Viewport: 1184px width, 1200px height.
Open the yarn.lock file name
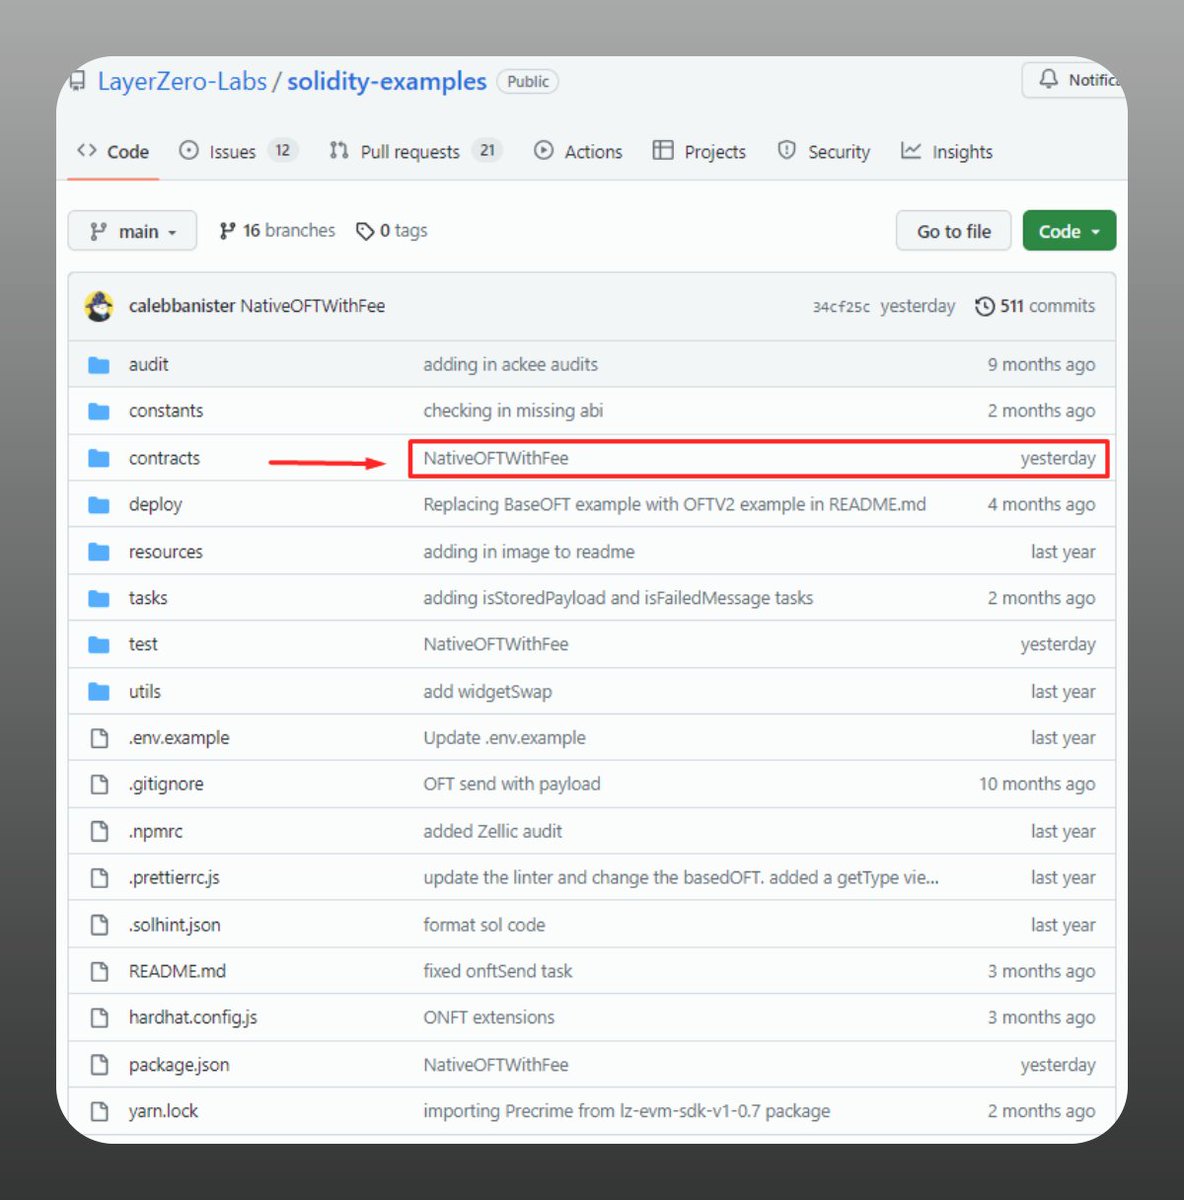[163, 1111]
